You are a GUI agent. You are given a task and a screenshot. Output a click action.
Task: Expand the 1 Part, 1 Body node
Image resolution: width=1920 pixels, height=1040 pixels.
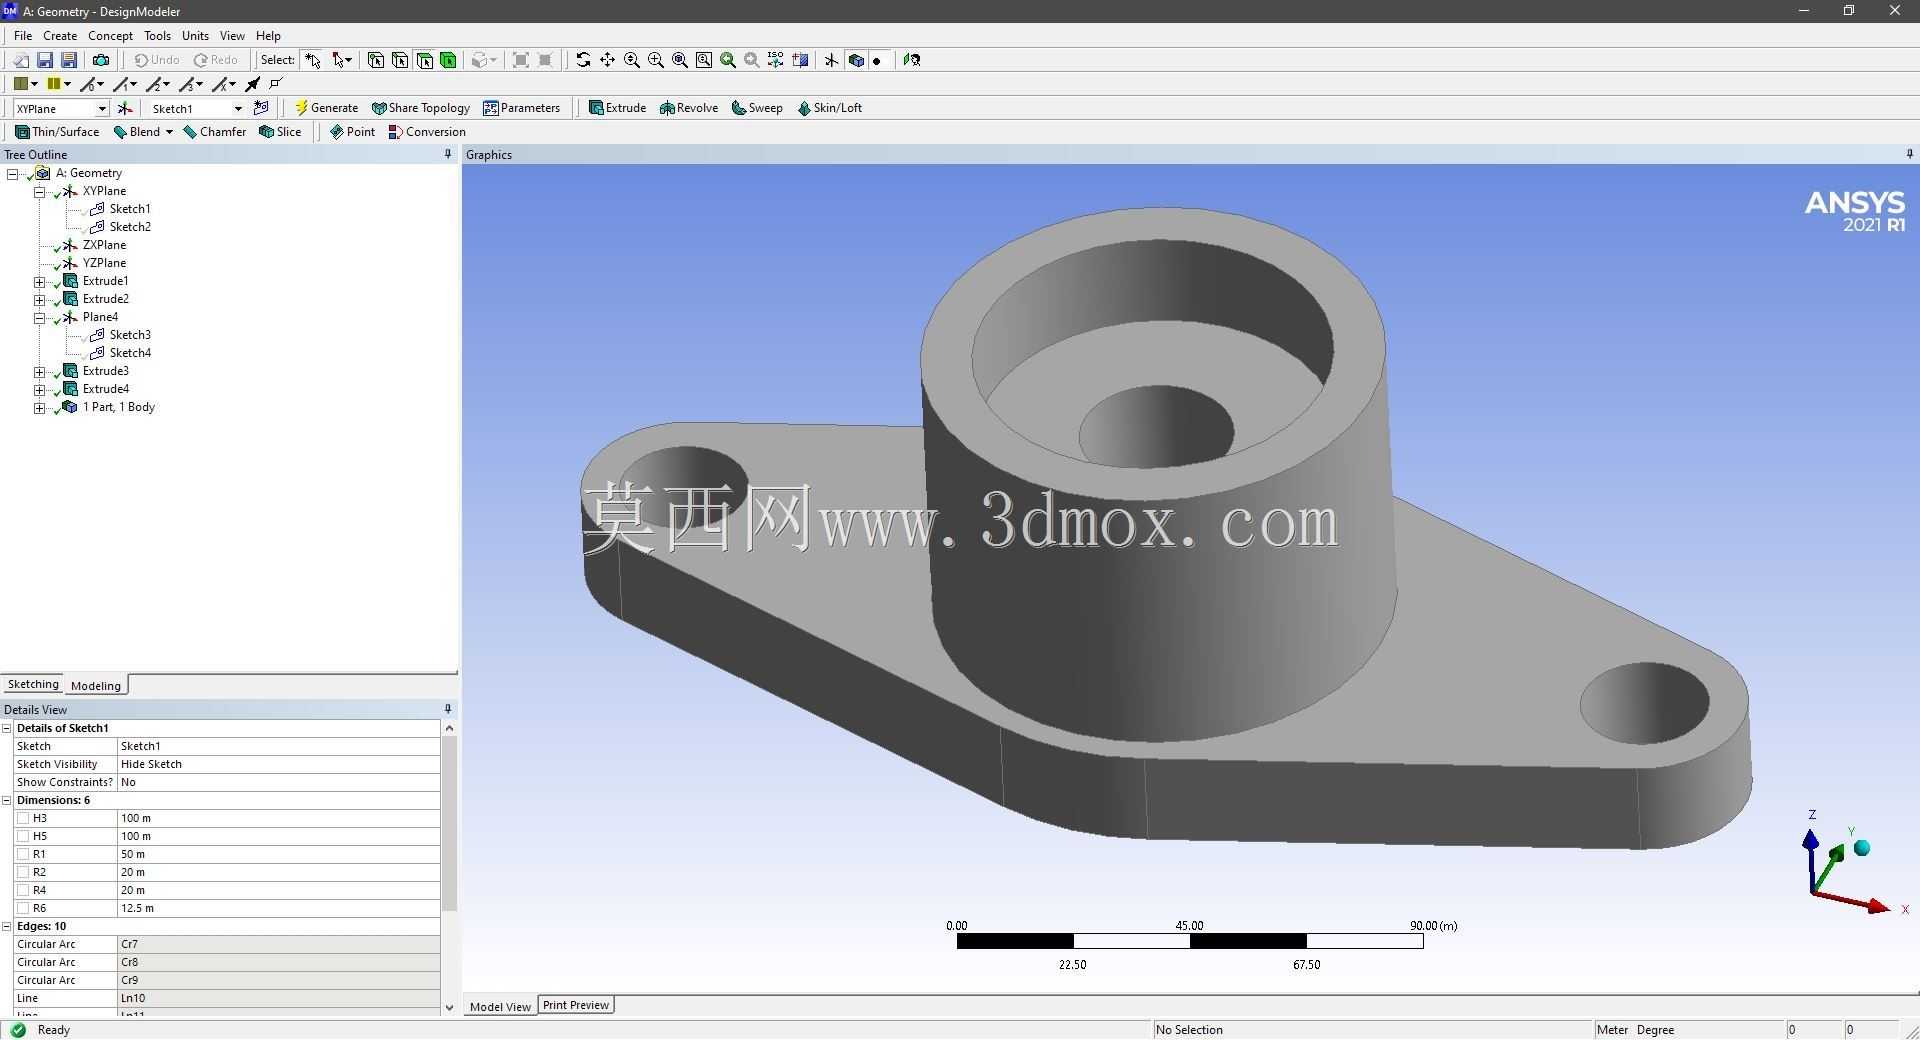click(40, 408)
